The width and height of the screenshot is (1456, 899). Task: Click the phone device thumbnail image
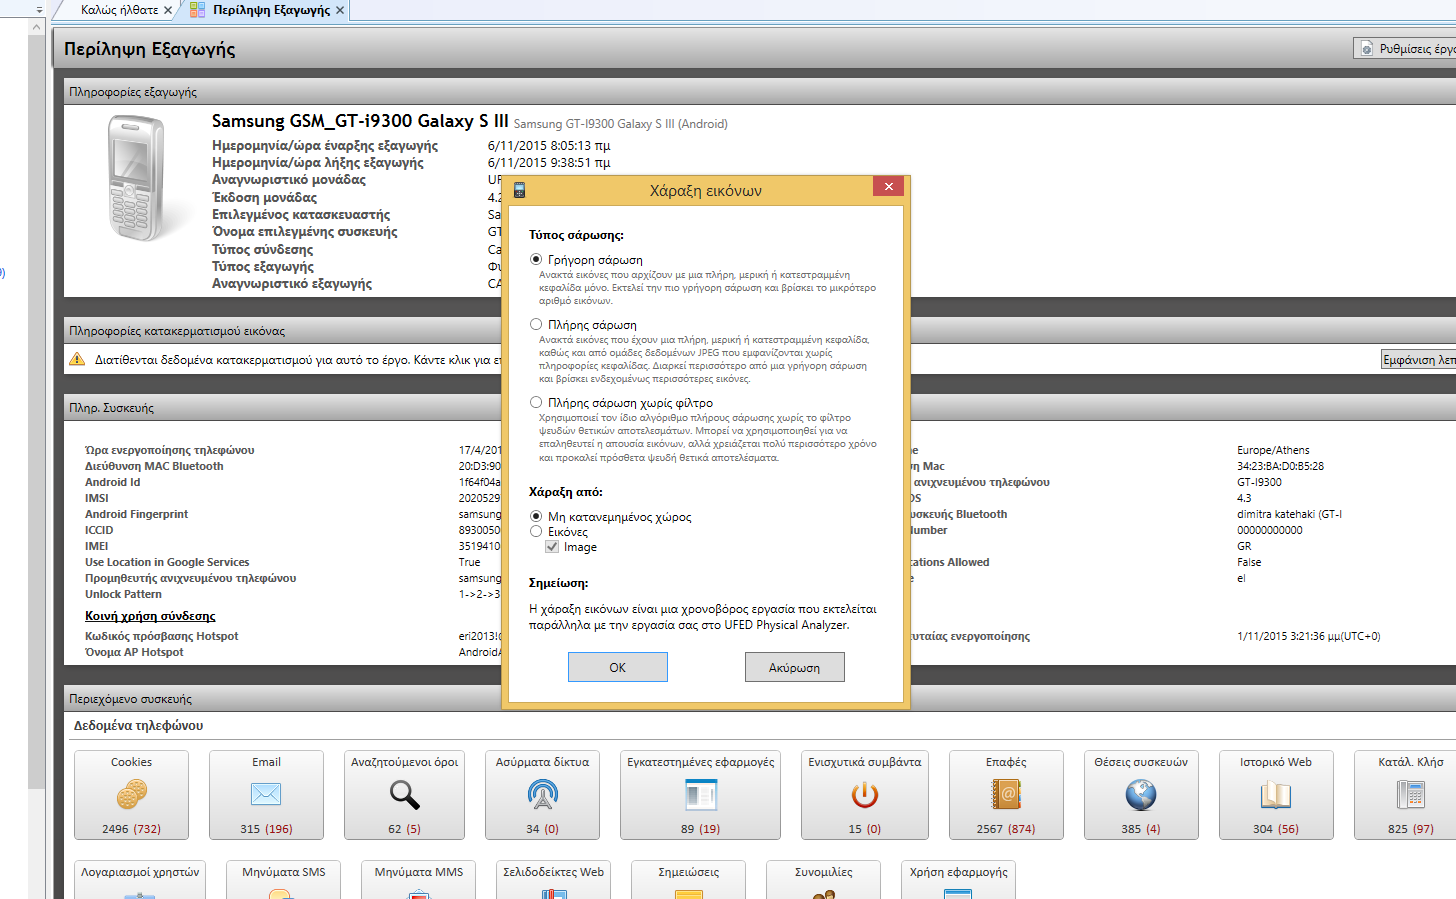(x=135, y=178)
